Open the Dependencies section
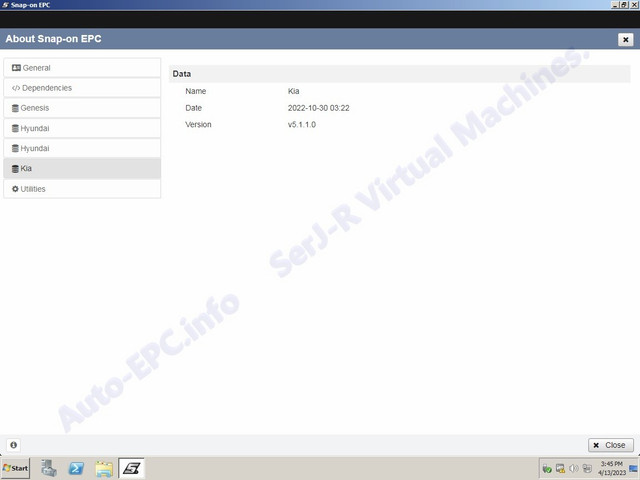 82,88
